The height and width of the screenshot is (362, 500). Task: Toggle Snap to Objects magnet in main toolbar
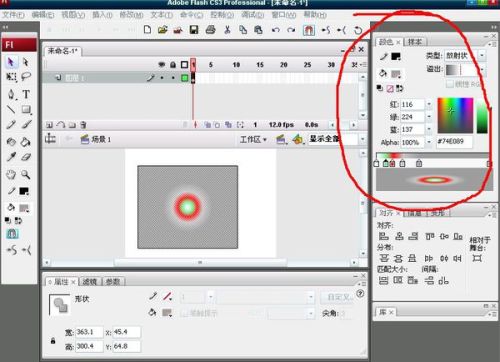309,30
